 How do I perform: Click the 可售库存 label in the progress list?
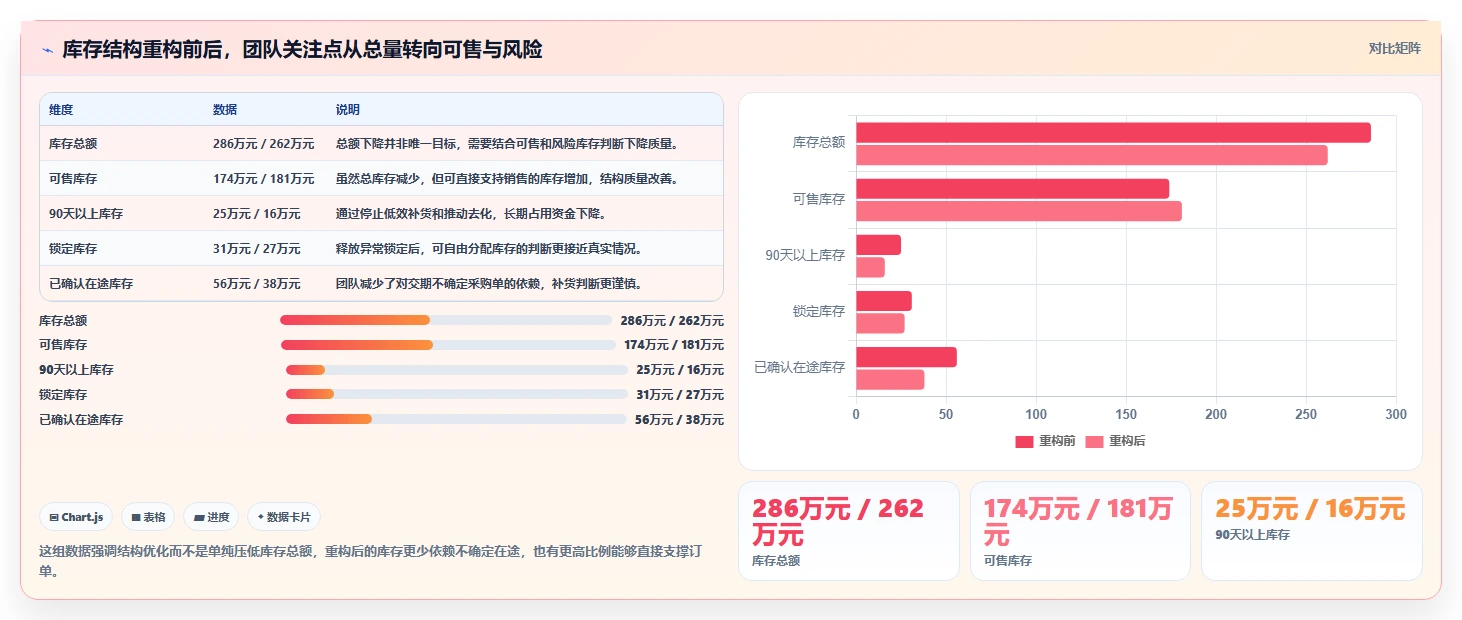coord(63,345)
